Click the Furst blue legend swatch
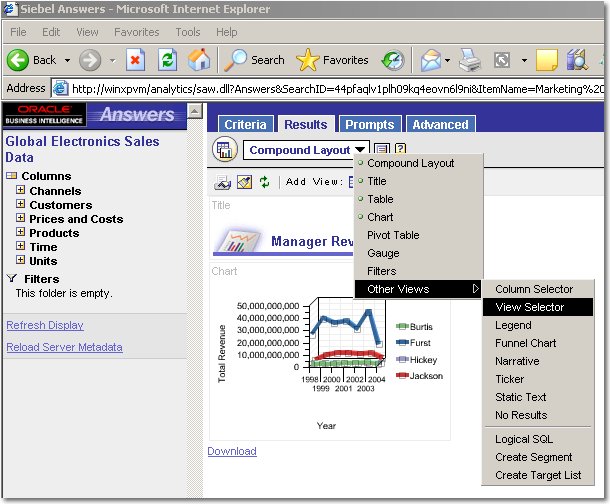The height and width of the screenshot is (504, 610). tap(402, 342)
